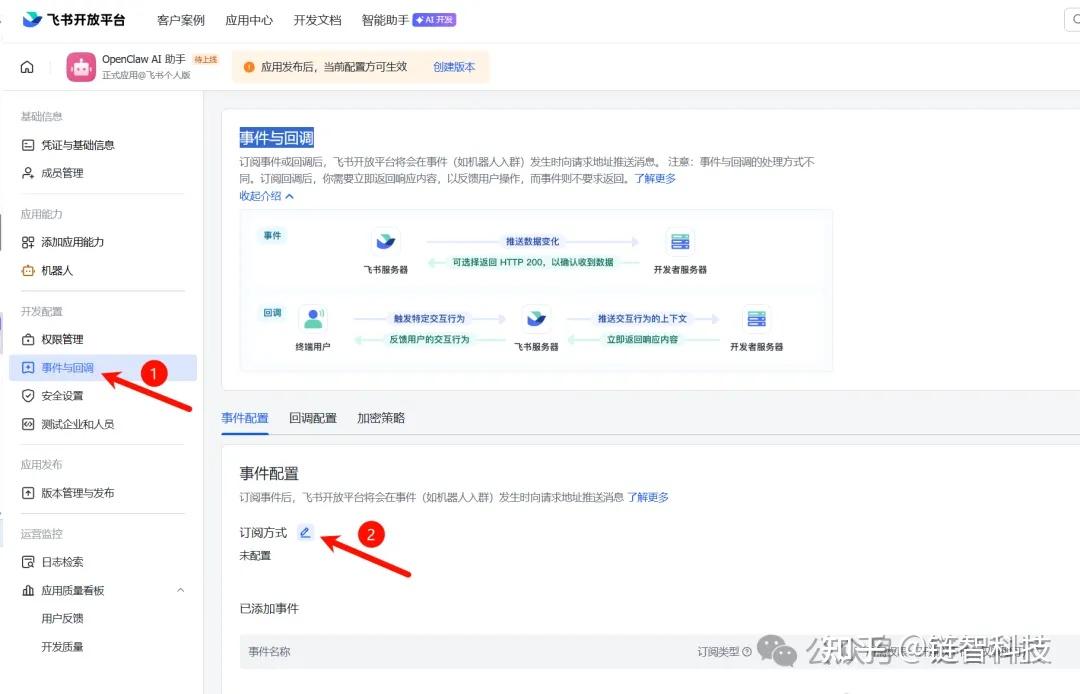Click the 终端用户 icon in callback diagram
The width and height of the screenshot is (1080, 694).
[313, 319]
